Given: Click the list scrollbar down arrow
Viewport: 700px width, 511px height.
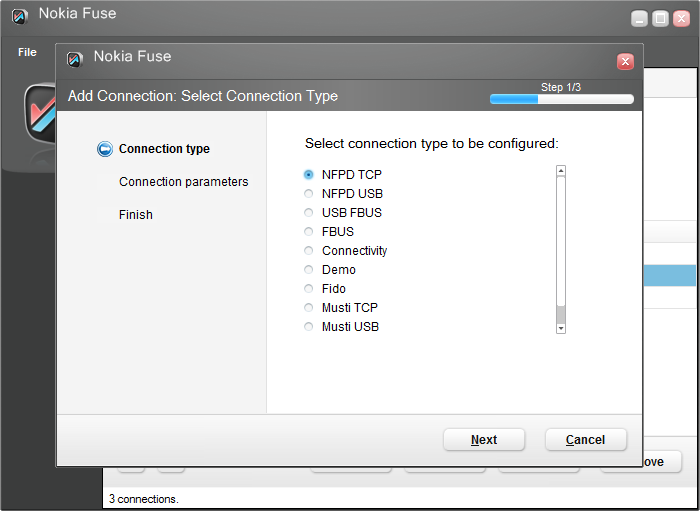Looking at the screenshot, I should click(561, 328).
